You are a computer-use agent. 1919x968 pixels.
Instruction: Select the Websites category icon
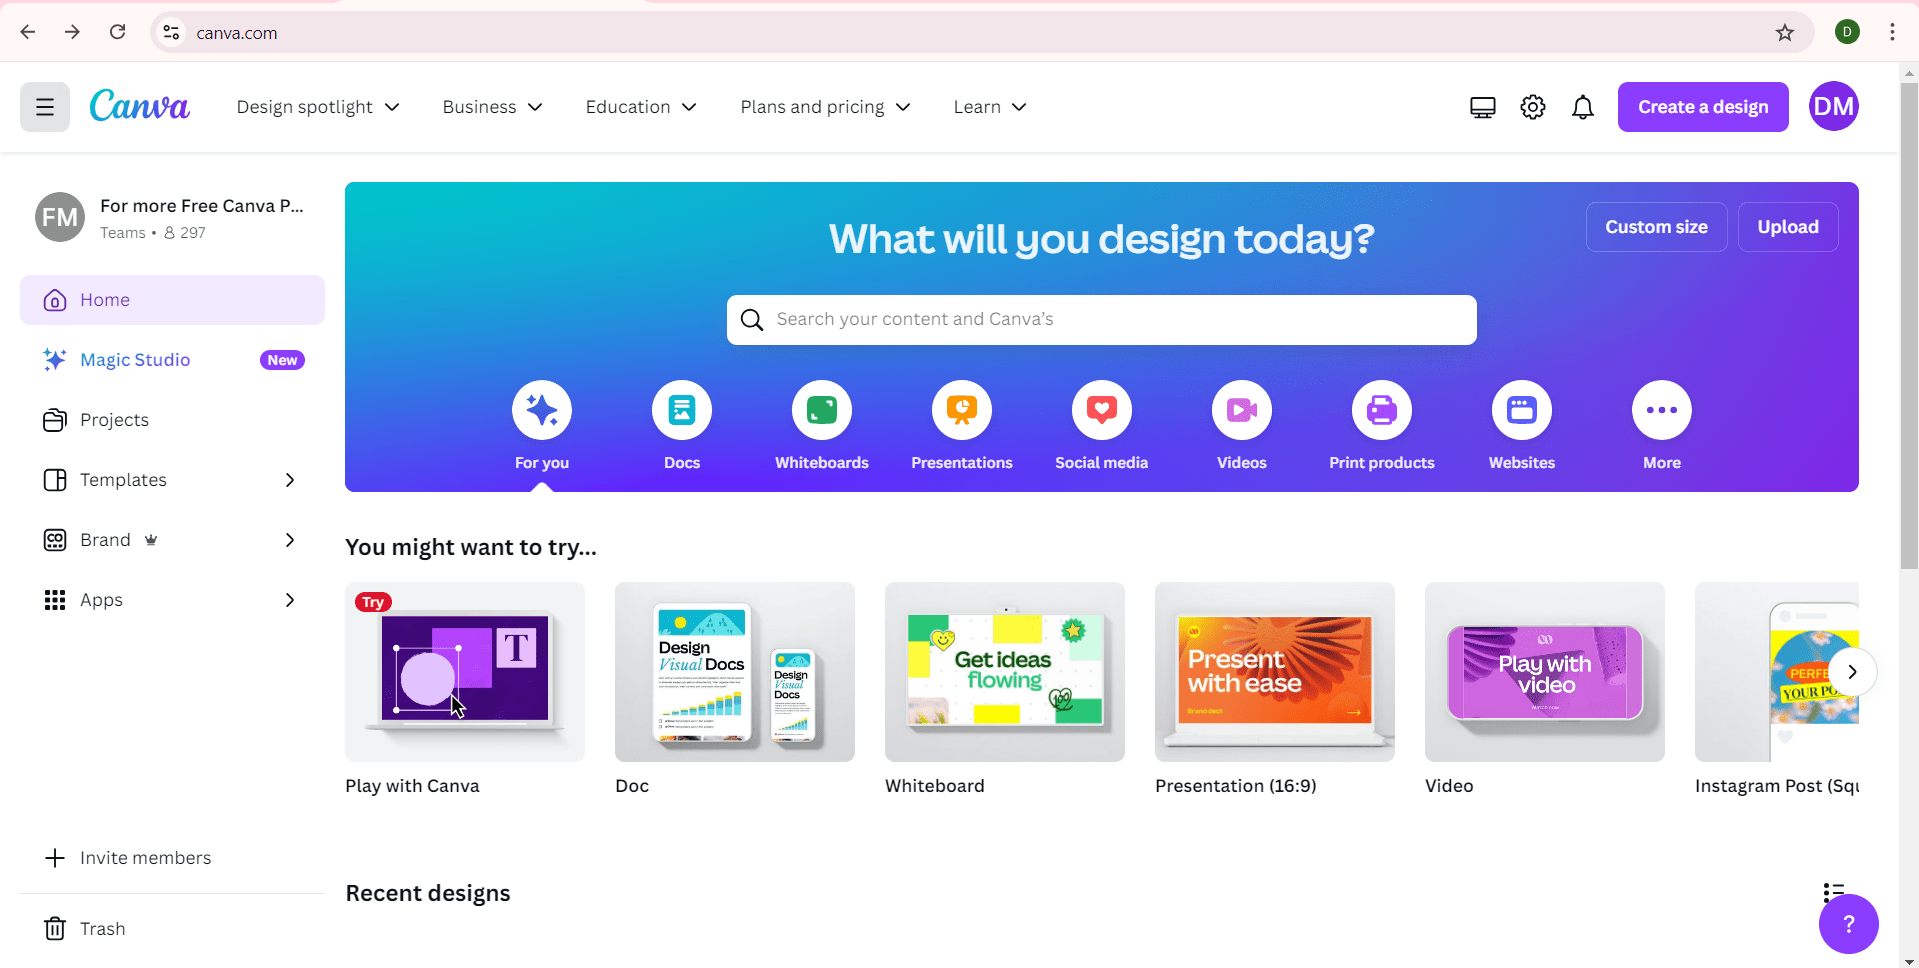pyautogui.click(x=1521, y=410)
